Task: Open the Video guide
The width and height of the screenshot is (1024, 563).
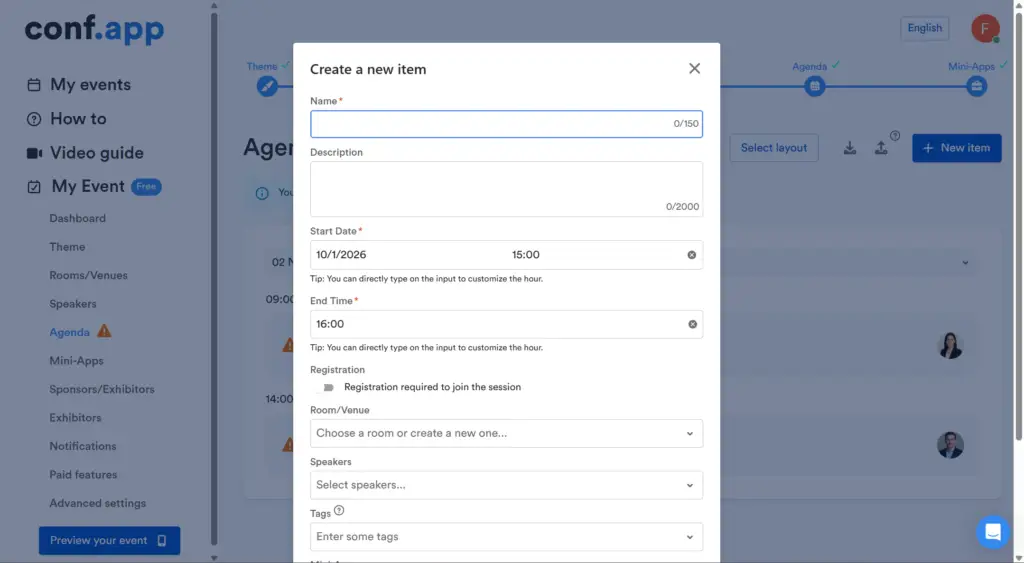Action: click(x=97, y=153)
